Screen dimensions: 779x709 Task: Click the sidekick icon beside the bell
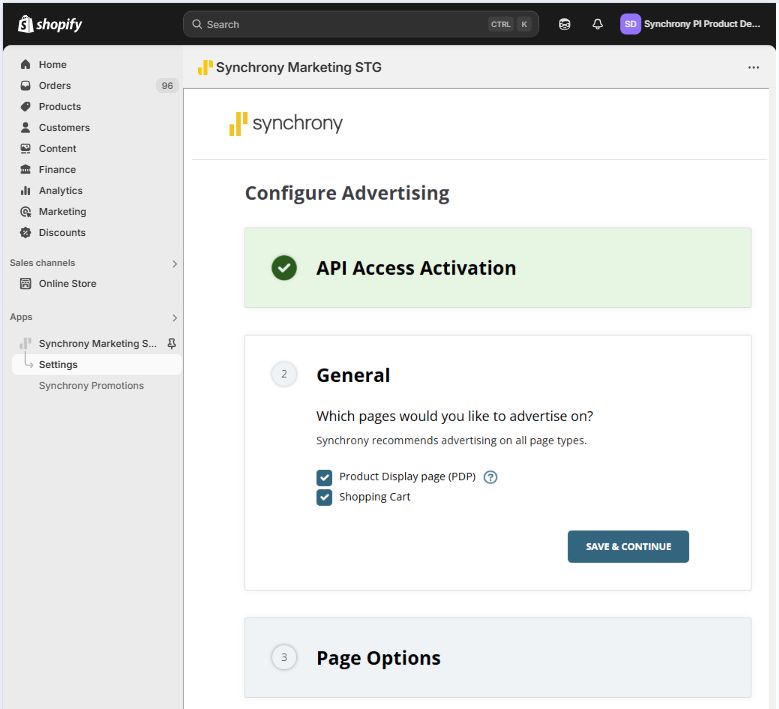[565, 24]
